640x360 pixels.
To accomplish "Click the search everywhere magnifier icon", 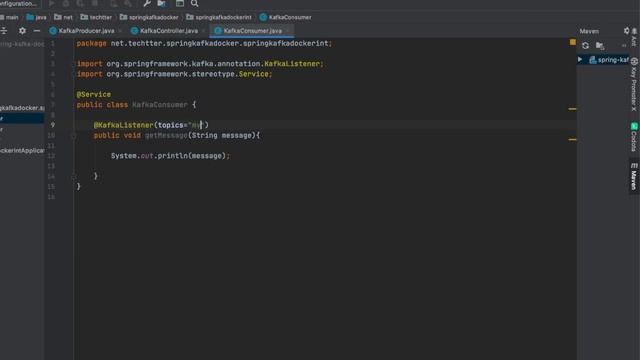I will (x=195, y=4).
